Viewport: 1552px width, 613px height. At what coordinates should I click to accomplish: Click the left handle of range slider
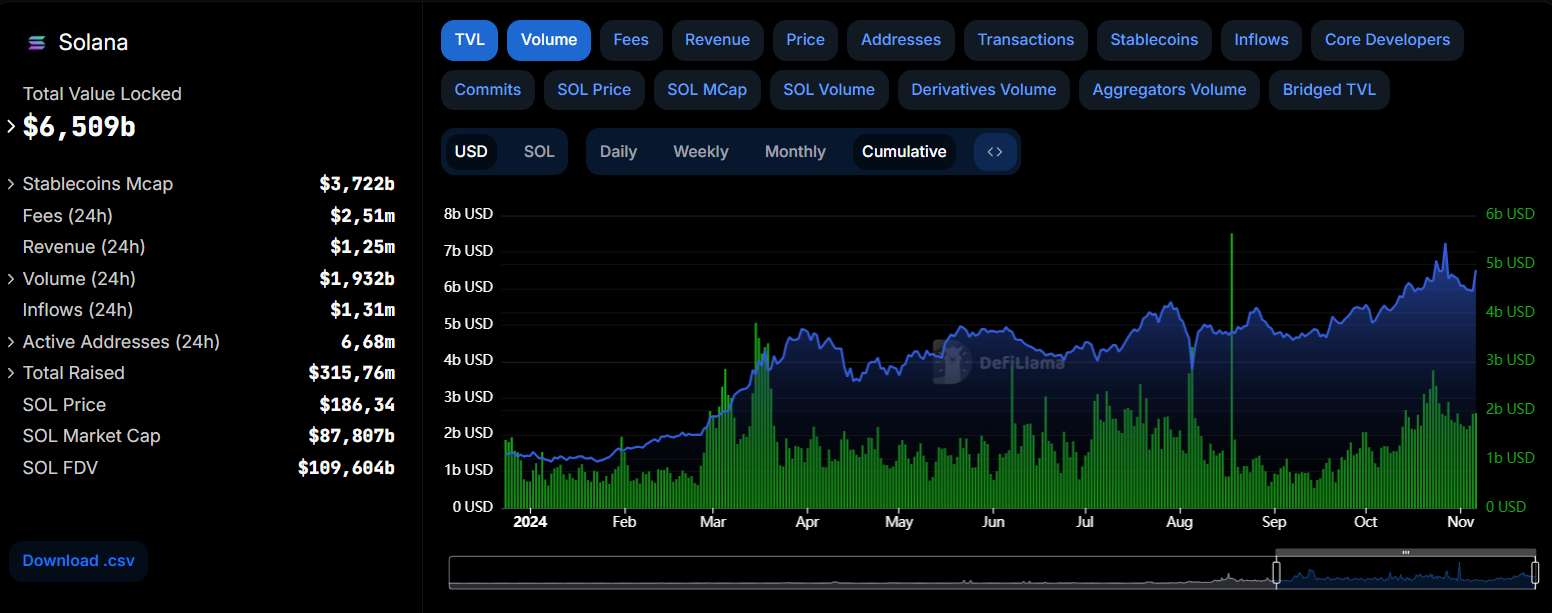tap(1276, 572)
